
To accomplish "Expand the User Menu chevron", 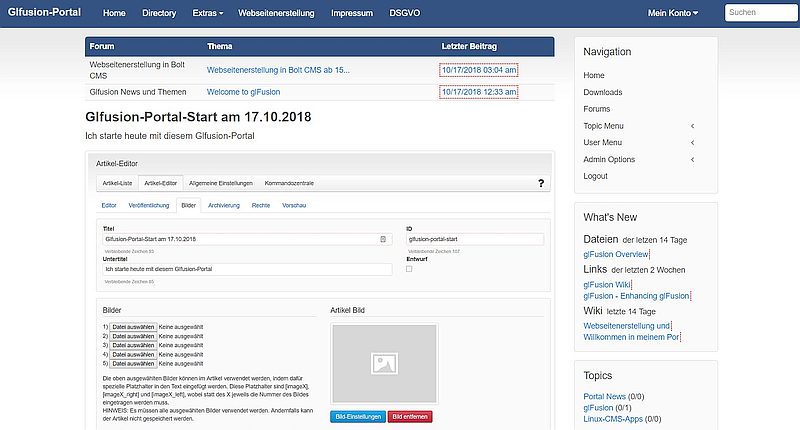I will (x=692, y=143).
